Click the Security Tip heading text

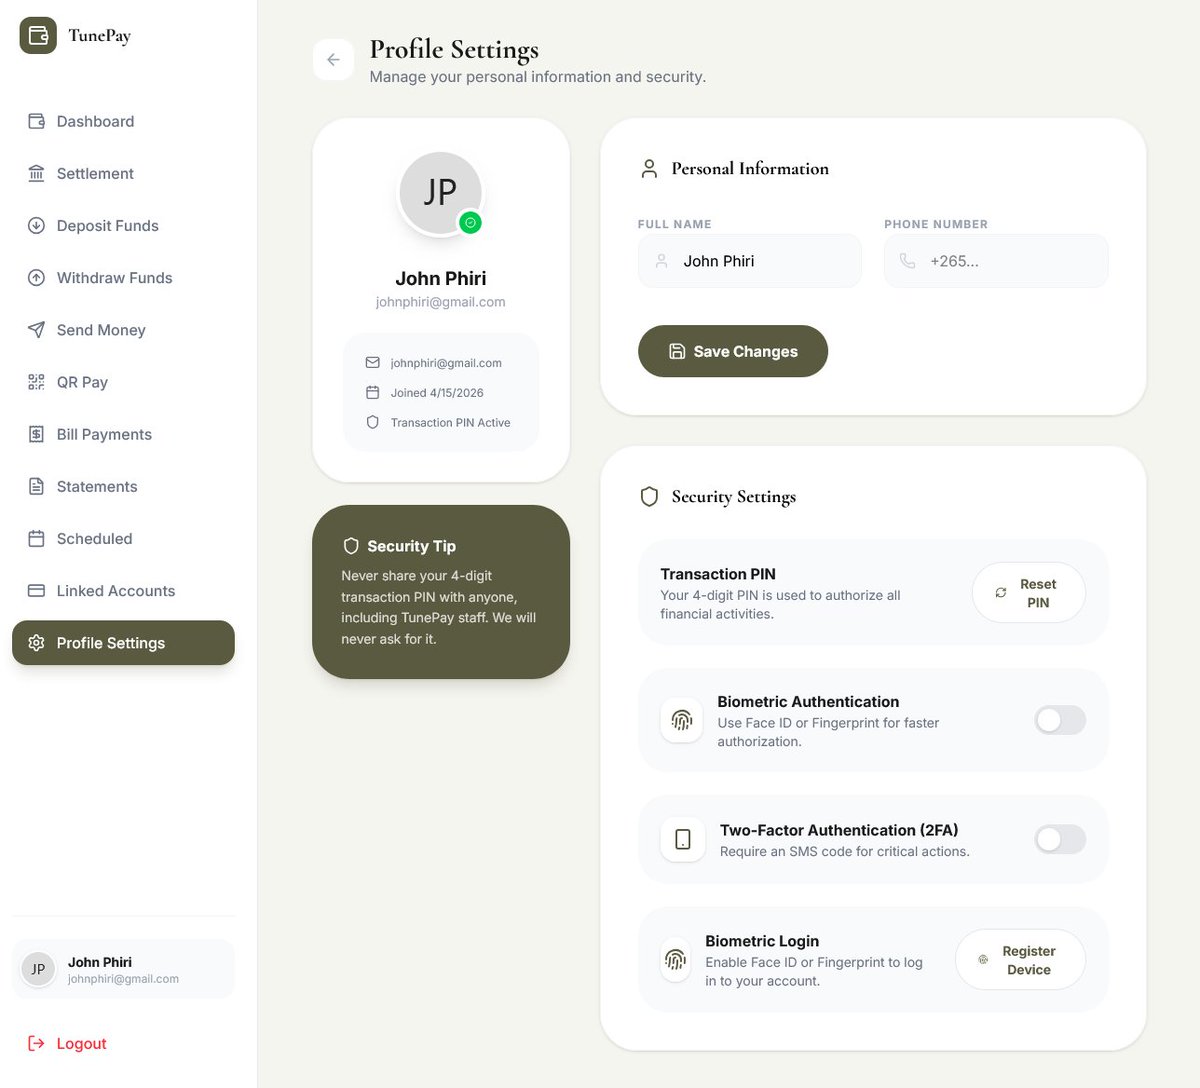click(411, 546)
